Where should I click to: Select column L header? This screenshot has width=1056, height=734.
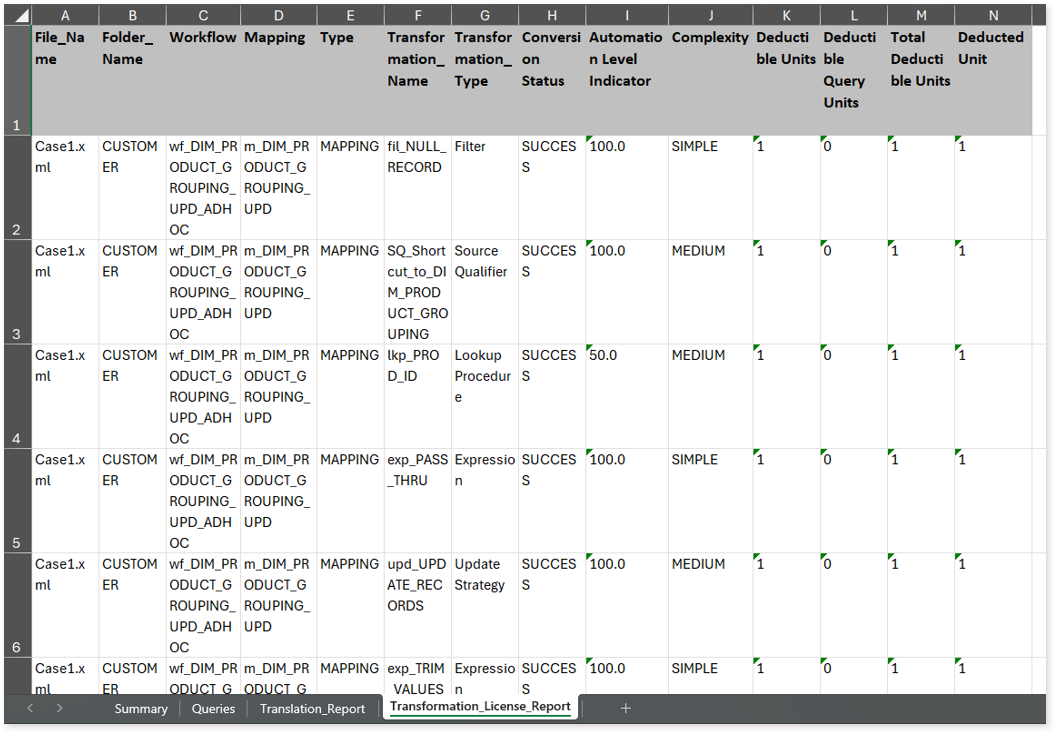(854, 15)
